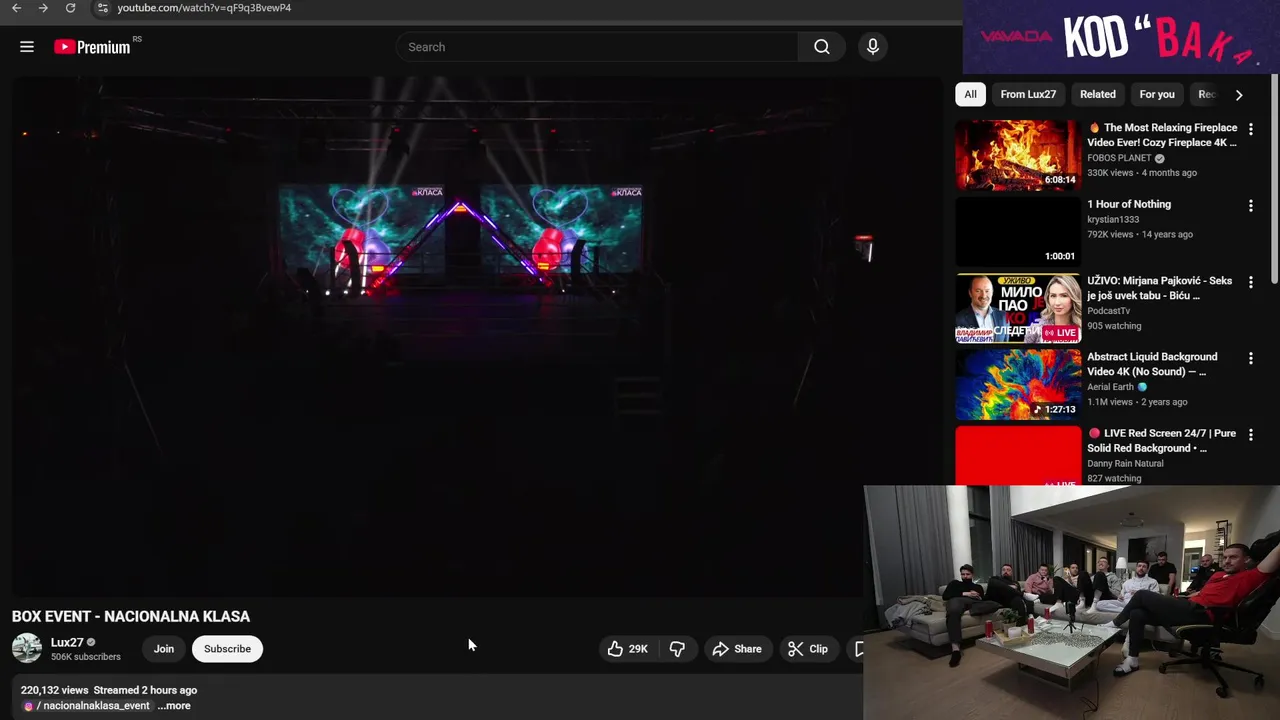The image size is (1280, 720).
Task: Select the Related filter chip
Action: [x=1097, y=94]
